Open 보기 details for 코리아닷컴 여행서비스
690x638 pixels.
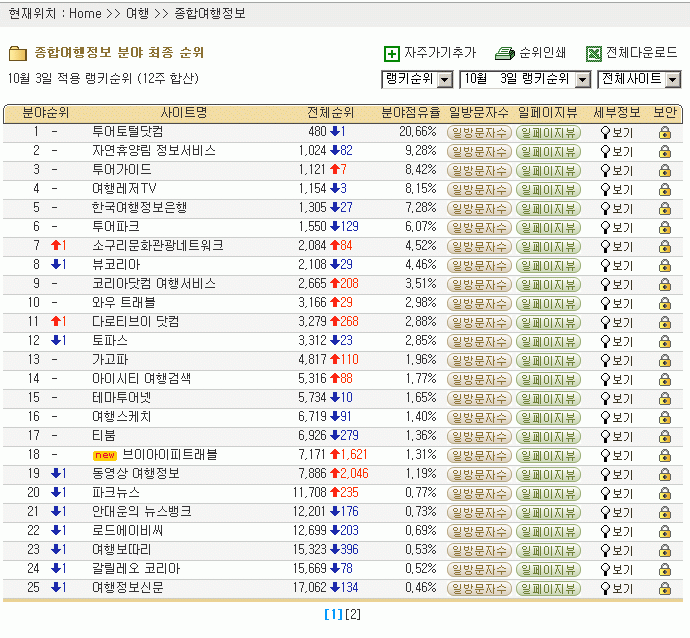[x=617, y=285]
